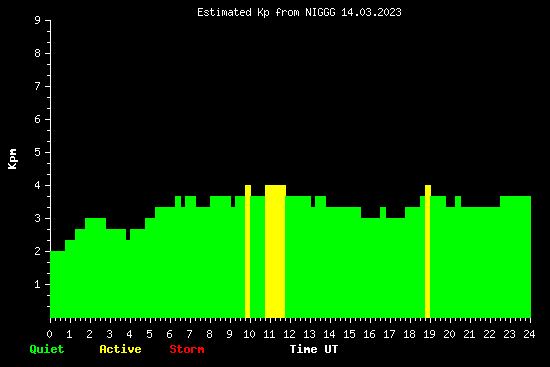
Task: Click the time-axis label '21'
Action: tap(469, 334)
